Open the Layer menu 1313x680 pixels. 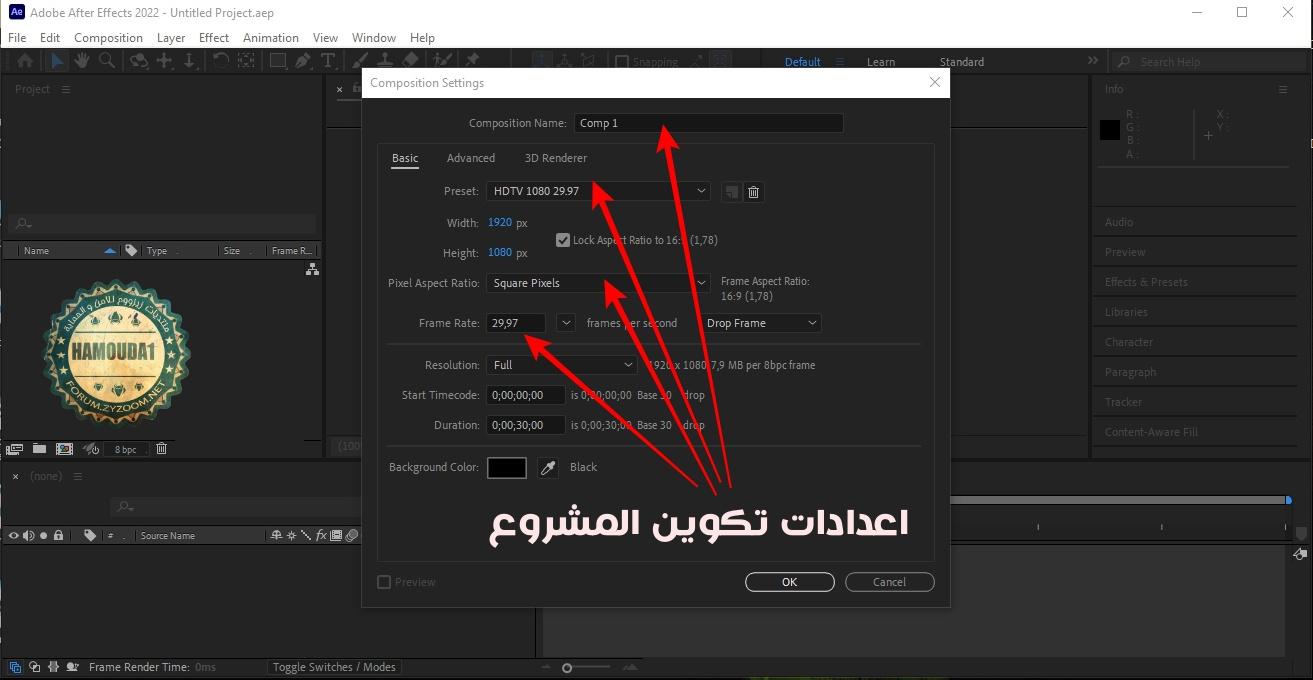pyautogui.click(x=171, y=37)
